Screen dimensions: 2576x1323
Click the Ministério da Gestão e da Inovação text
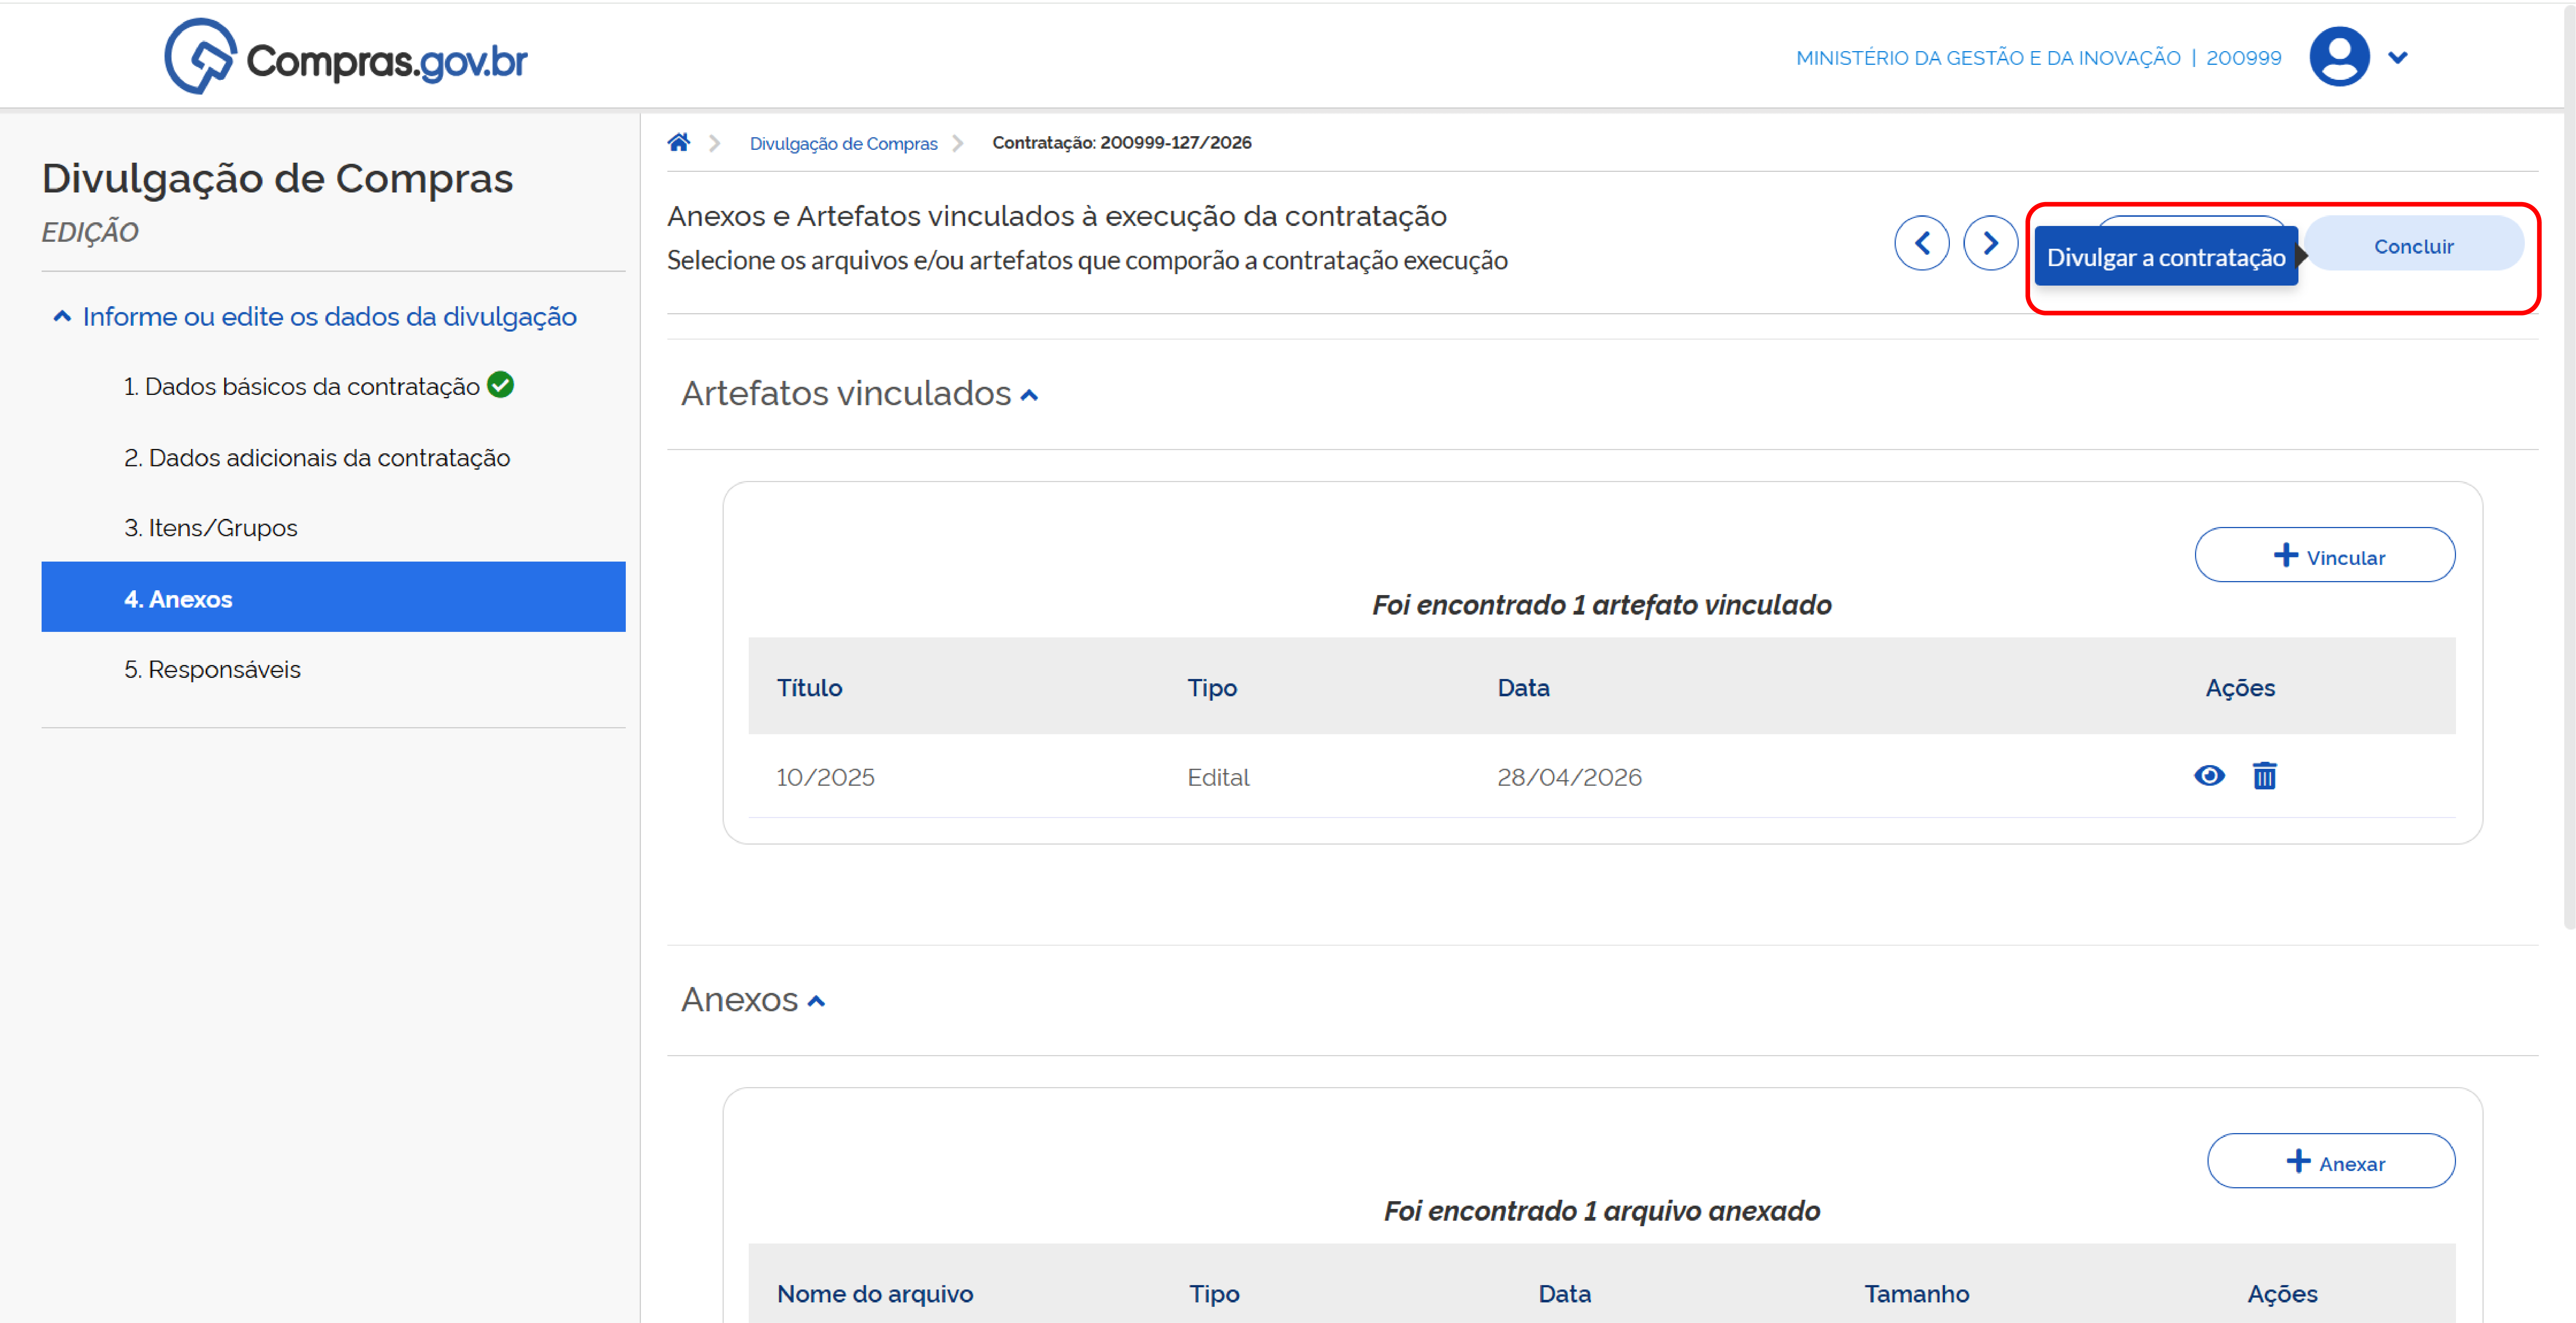point(1988,58)
